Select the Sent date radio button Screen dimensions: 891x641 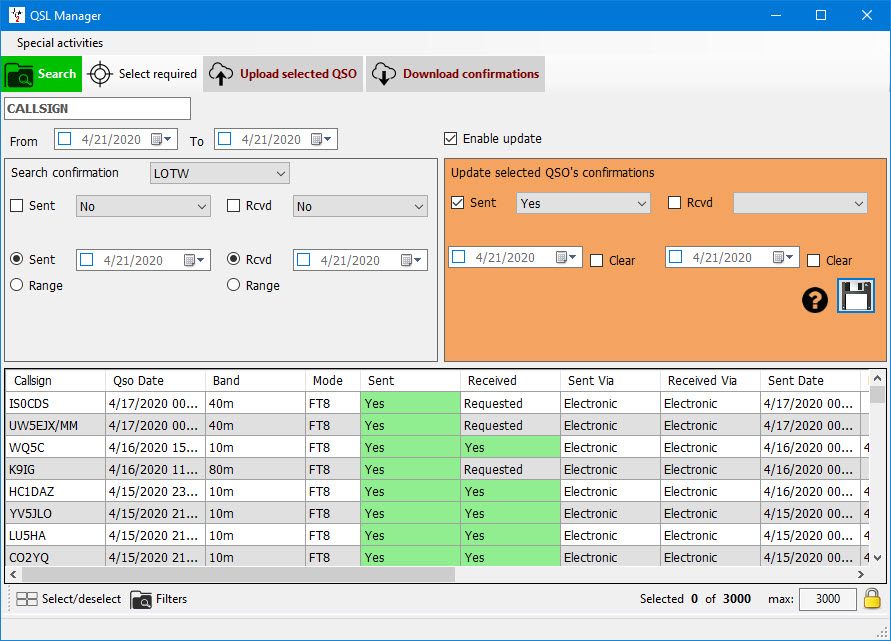17,259
